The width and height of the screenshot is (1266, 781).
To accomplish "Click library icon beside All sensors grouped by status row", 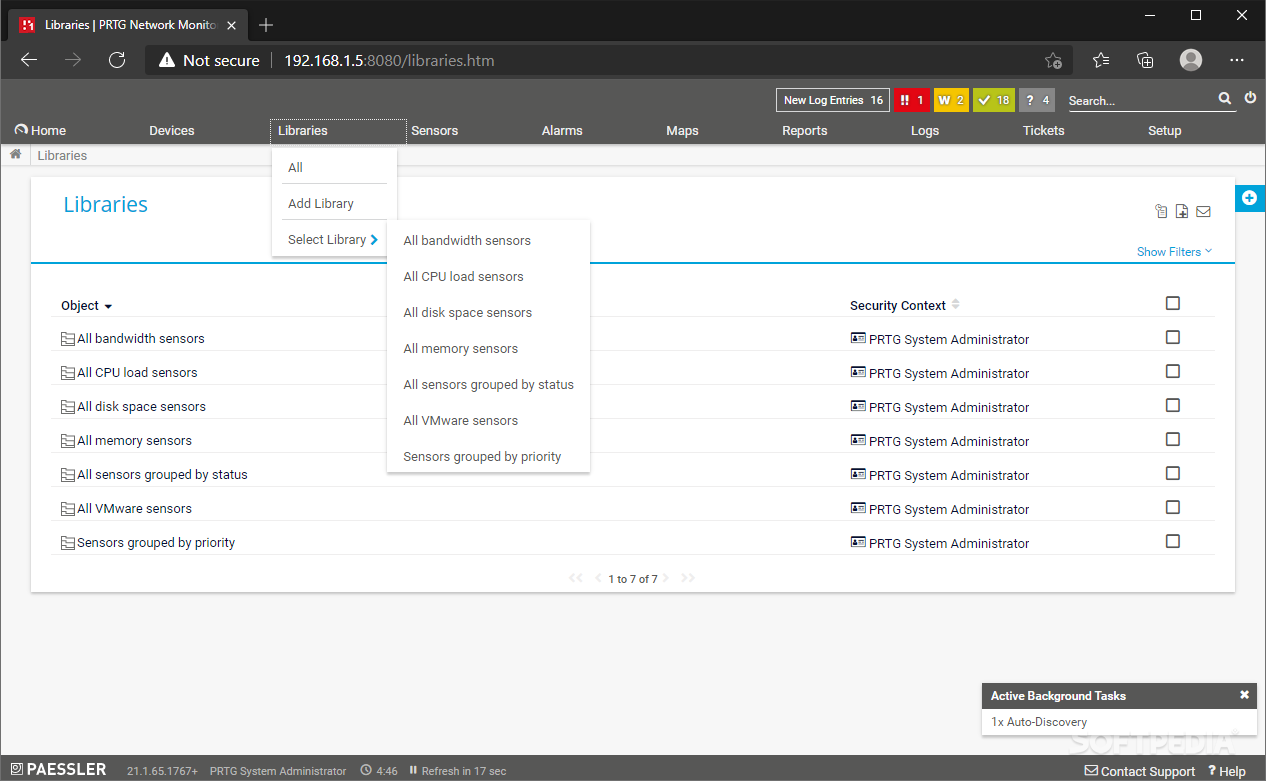I will click(x=68, y=475).
